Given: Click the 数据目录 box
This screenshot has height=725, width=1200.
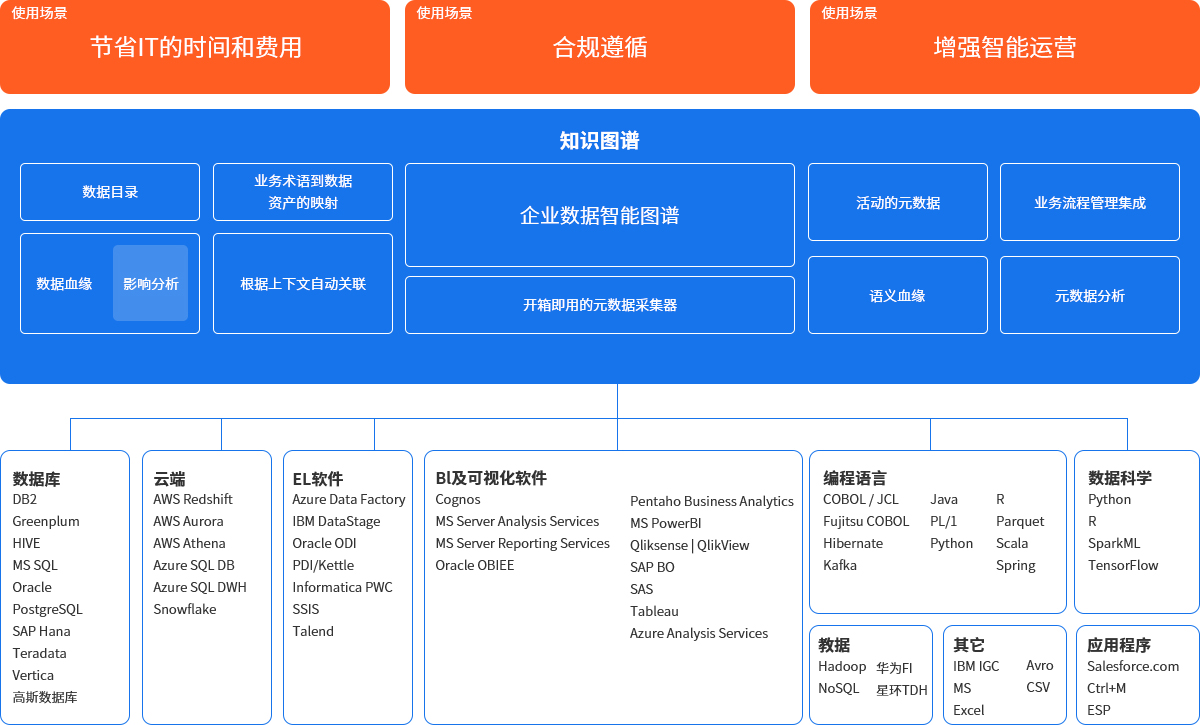Looking at the screenshot, I should (x=110, y=192).
